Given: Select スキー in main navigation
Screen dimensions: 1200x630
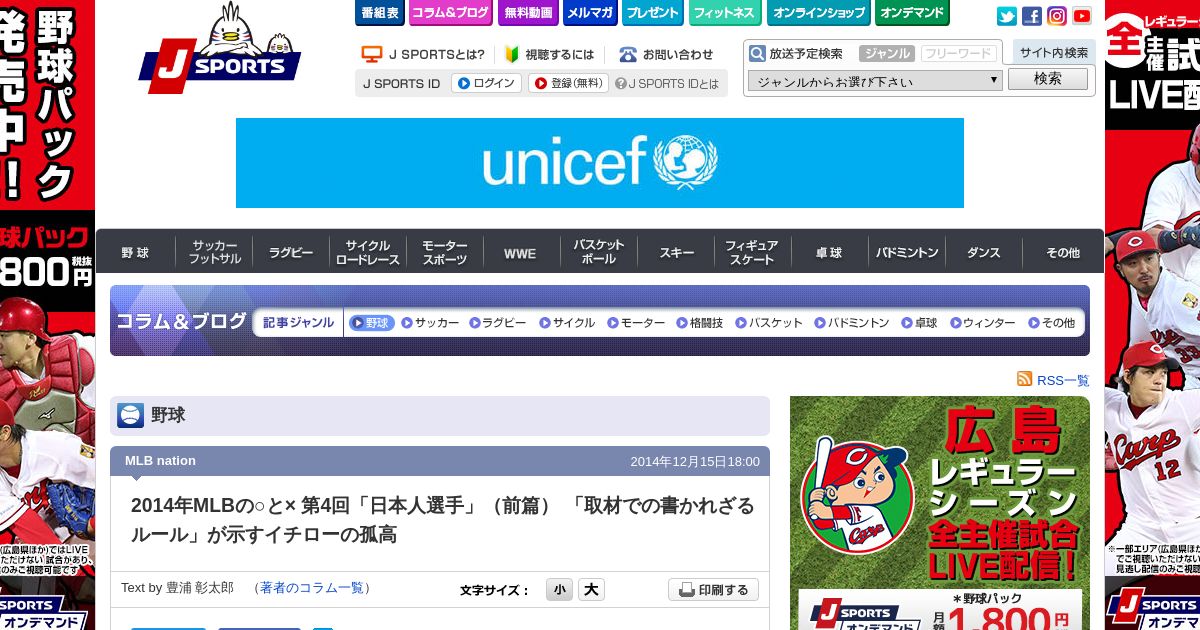Looking at the screenshot, I should click(x=676, y=252).
